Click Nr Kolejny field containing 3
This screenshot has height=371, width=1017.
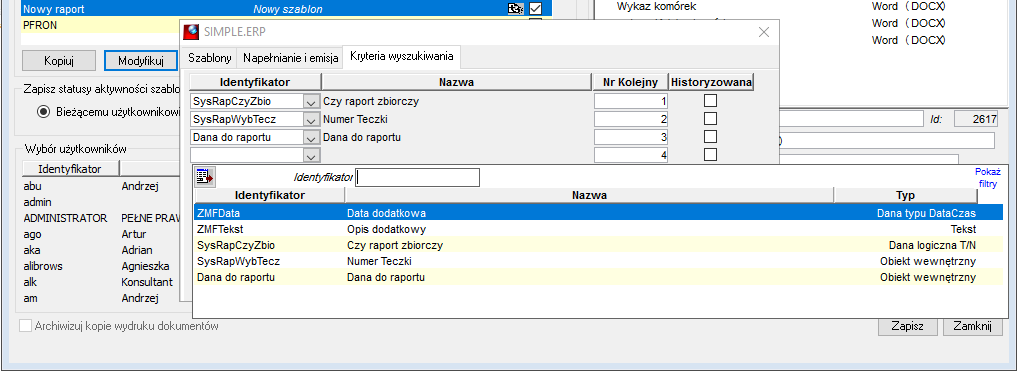pyautogui.click(x=631, y=137)
